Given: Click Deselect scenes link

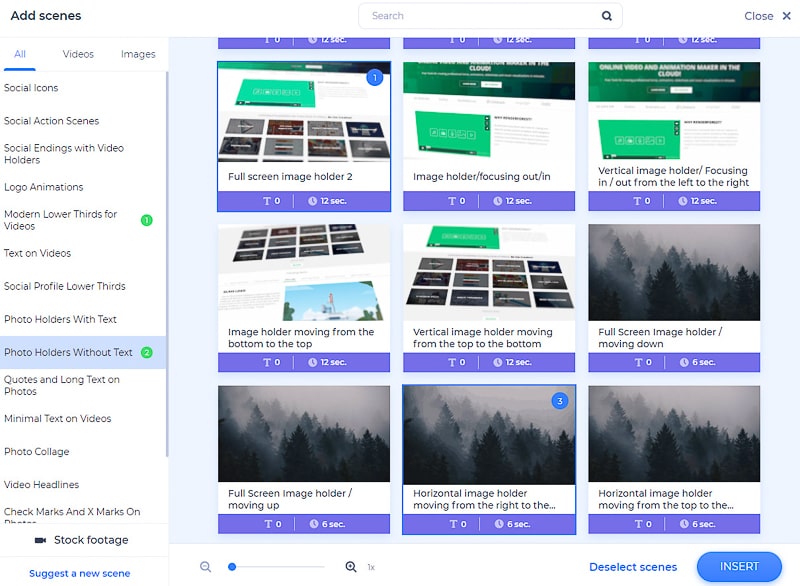Looking at the screenshot, I should click(x=633, y=567).
